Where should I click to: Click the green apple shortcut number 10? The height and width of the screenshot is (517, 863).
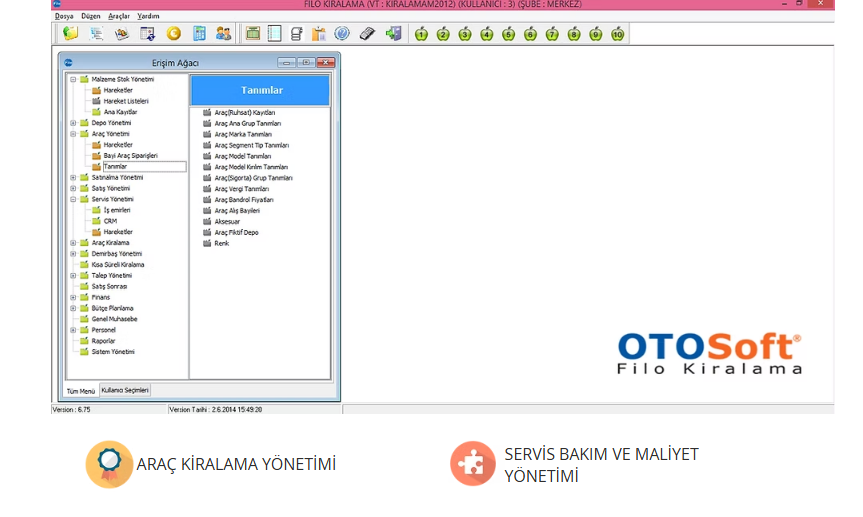tap(618, 34)
